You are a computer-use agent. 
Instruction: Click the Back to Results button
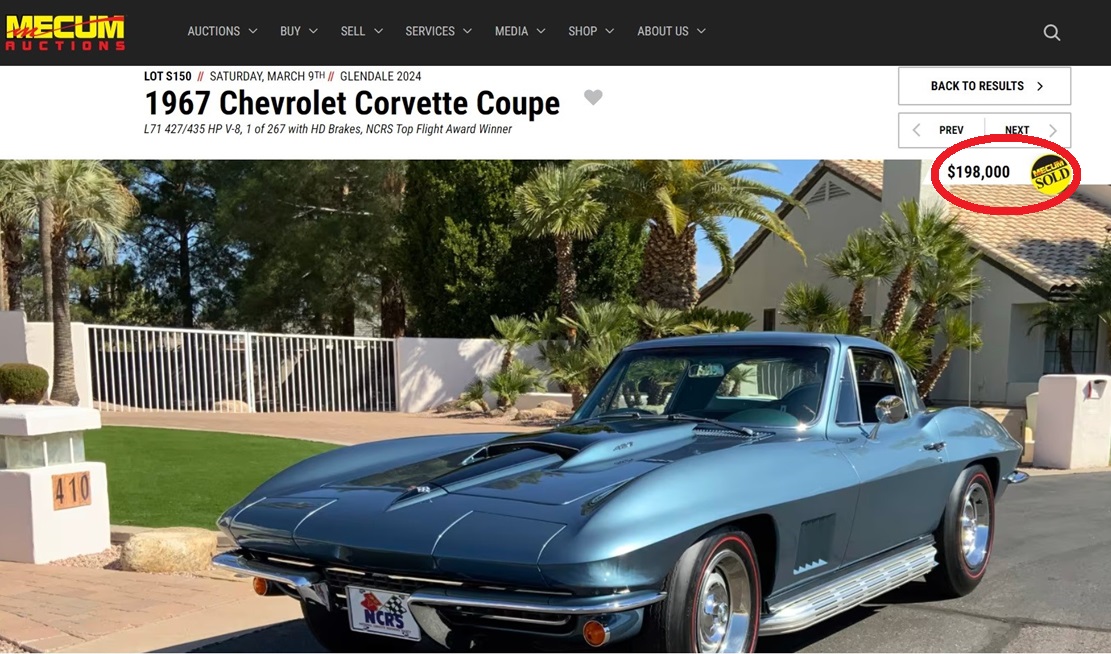coord(985,86)
